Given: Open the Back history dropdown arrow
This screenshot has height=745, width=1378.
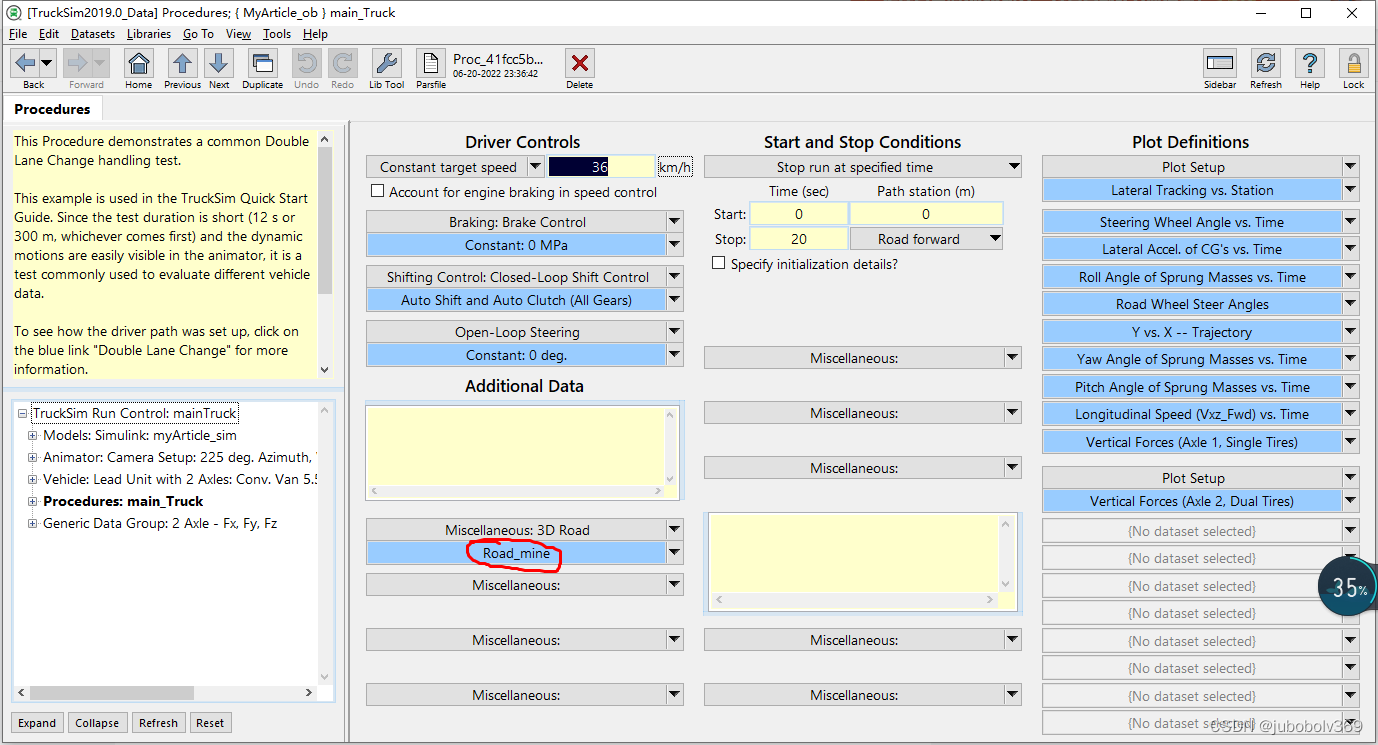Looking at the screenshot, I should click(x=48, y=63).
